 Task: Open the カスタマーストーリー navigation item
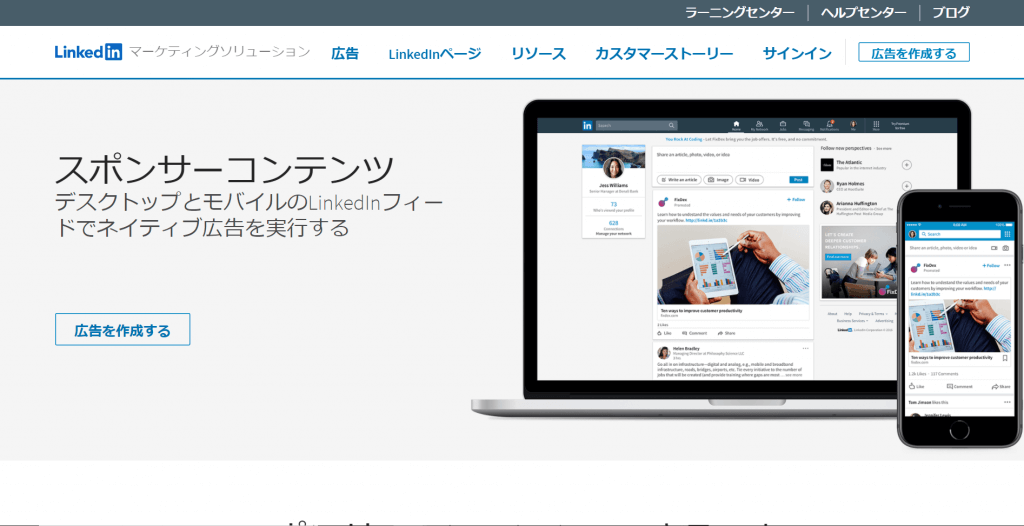[664, 54]
